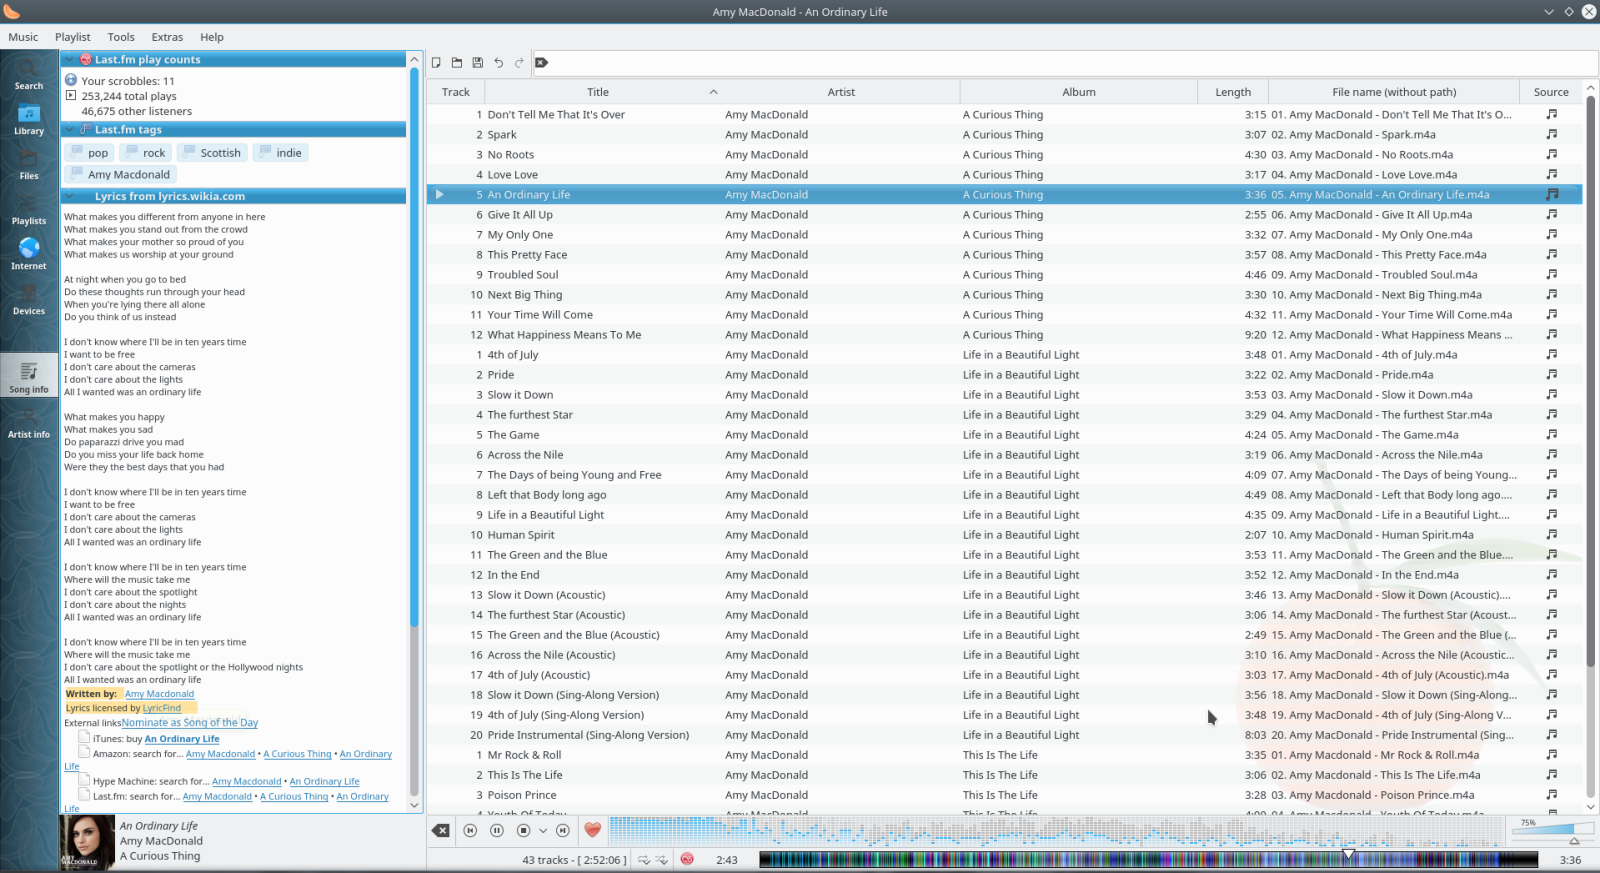
Task: Select the Song info sidebar tab
Action: pos(28,377)
